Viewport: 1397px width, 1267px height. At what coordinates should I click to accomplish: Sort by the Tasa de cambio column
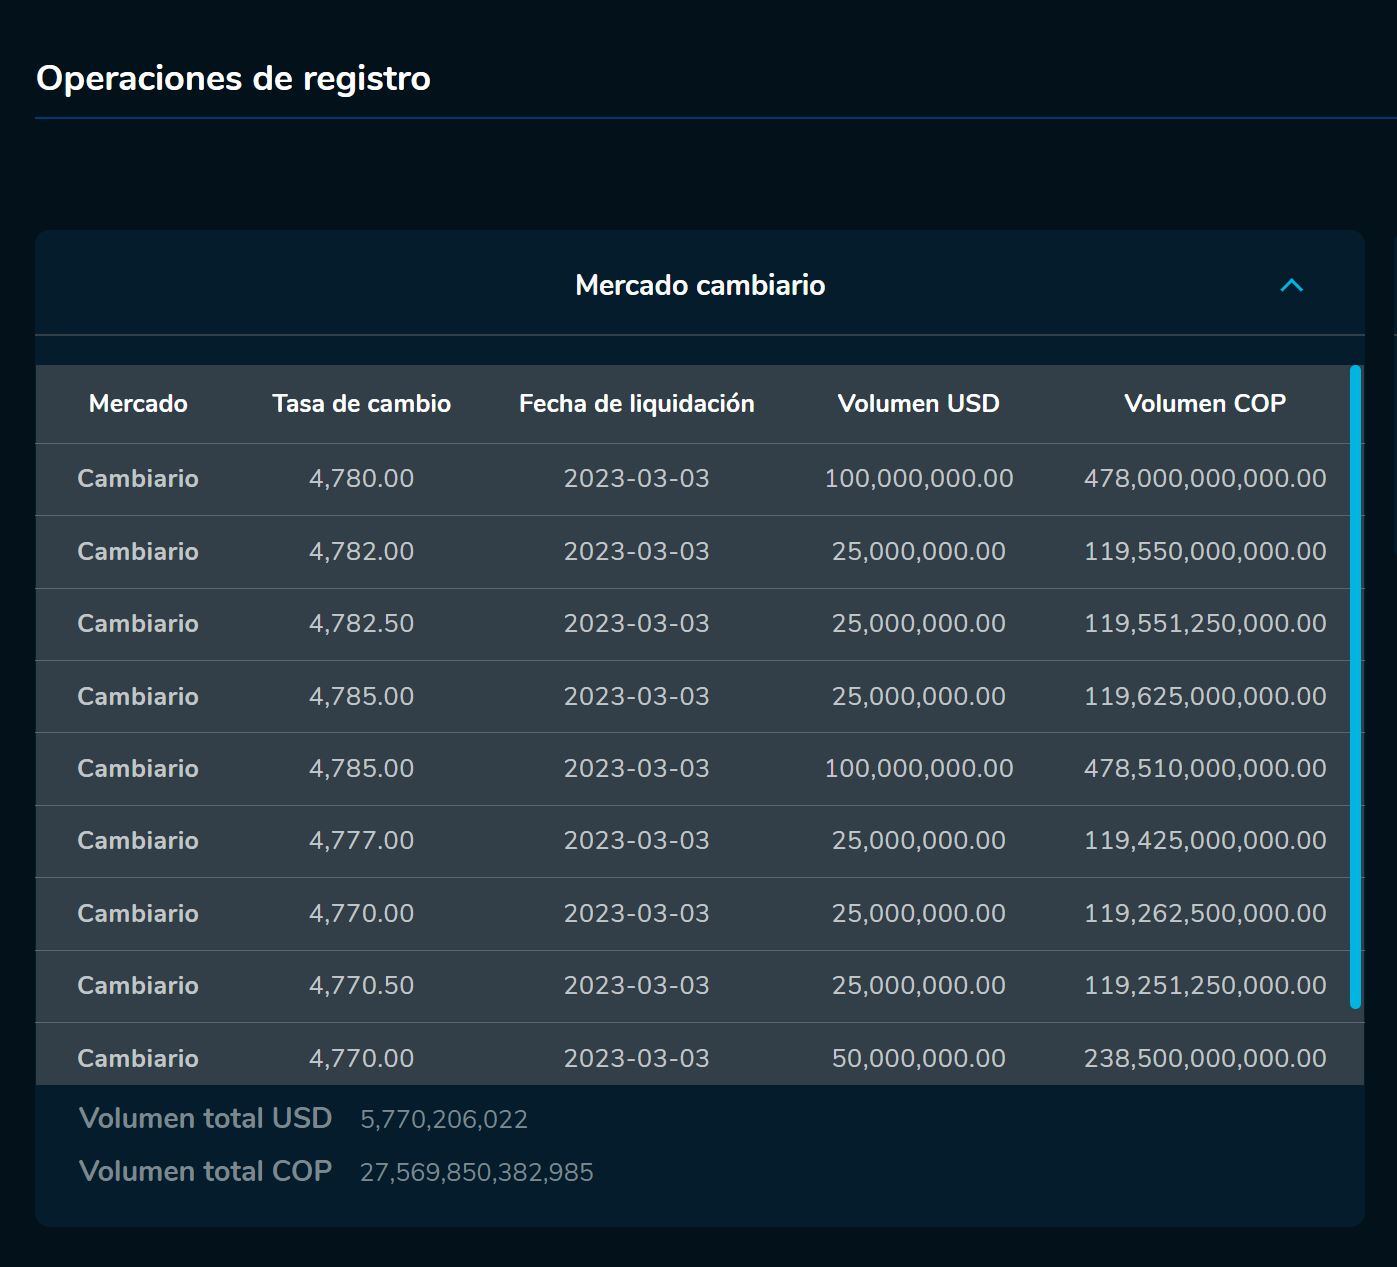(x=362, y=404)
